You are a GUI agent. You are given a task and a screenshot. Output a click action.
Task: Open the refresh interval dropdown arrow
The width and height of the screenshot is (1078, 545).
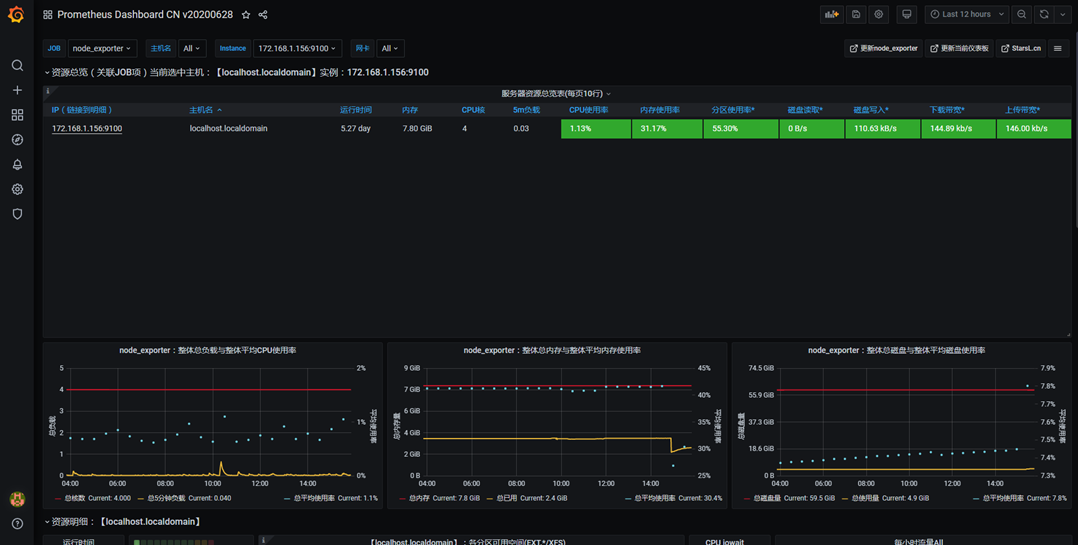point(1062,14)
